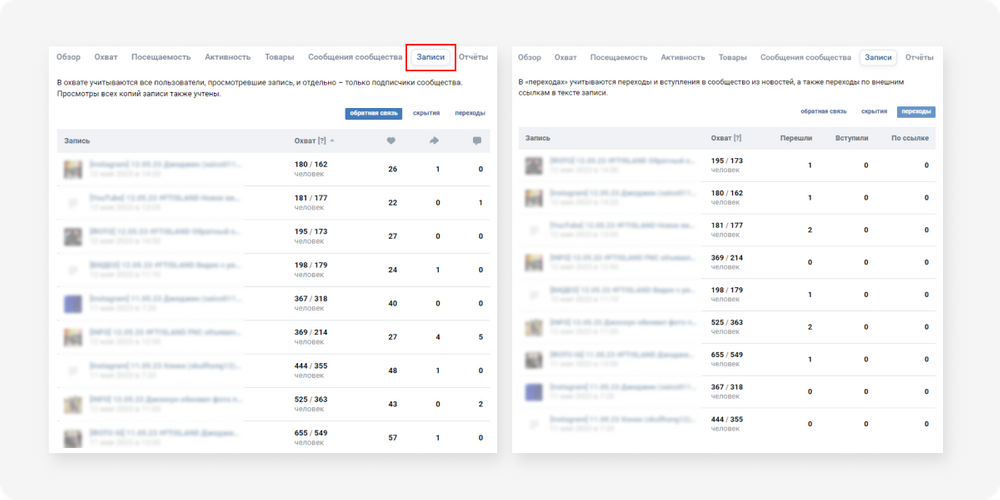
Task: Sort by the 'Вступили' column header
Action: (x=851, y=139)
